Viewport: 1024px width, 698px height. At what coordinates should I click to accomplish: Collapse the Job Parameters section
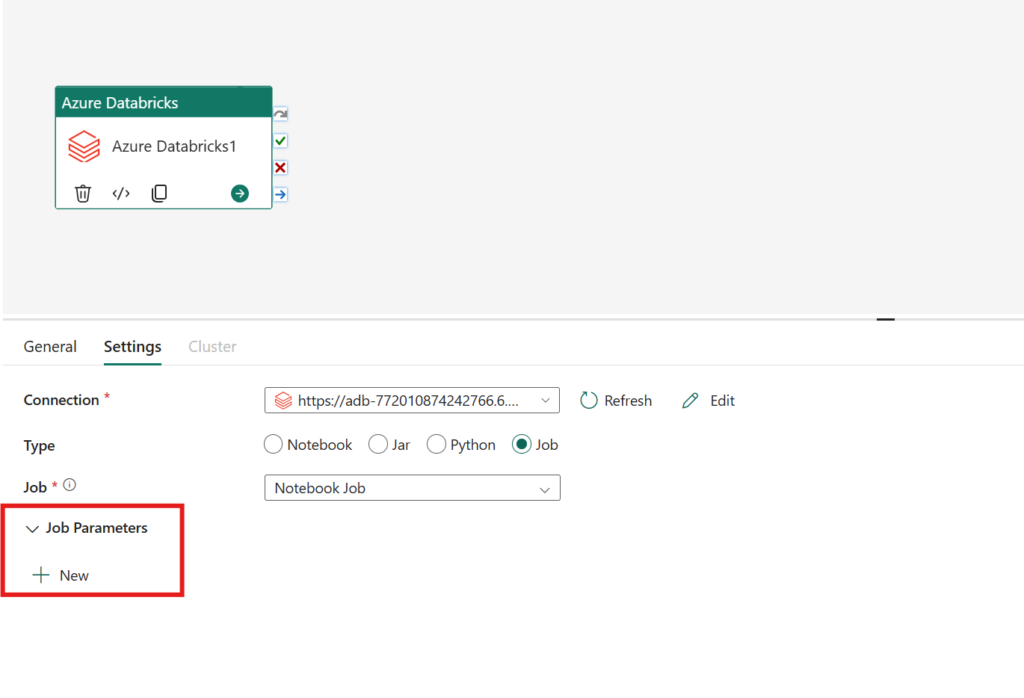32,528
